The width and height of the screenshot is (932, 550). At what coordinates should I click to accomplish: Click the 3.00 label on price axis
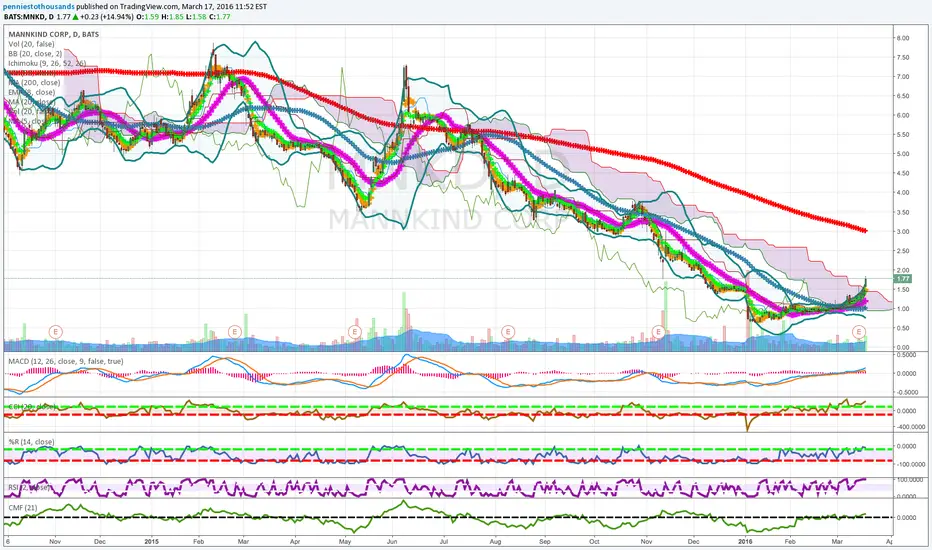[902, 231]
